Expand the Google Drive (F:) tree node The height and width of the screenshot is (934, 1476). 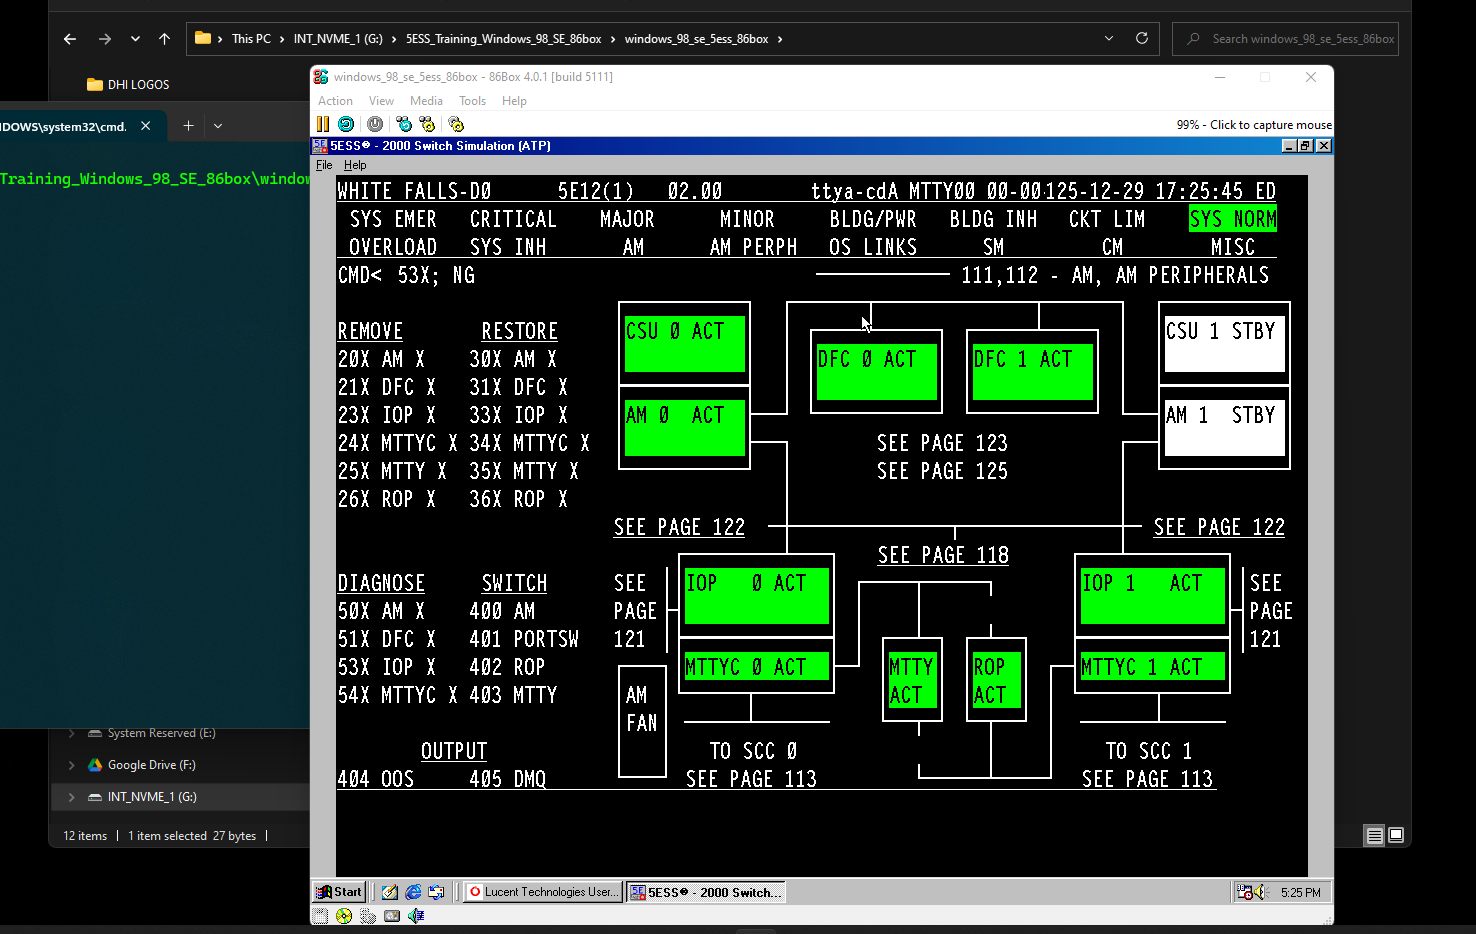point(71,765)
